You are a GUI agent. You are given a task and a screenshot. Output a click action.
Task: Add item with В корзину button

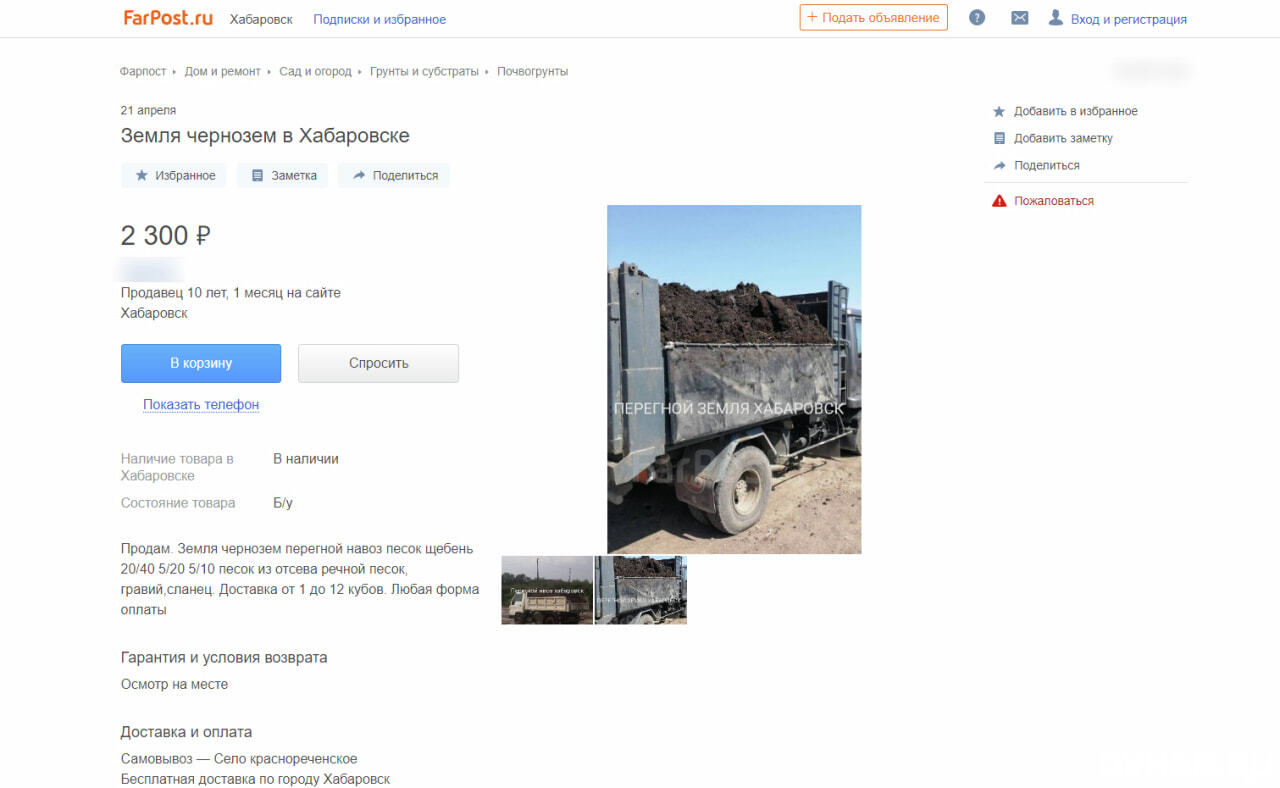coord(201,363)
